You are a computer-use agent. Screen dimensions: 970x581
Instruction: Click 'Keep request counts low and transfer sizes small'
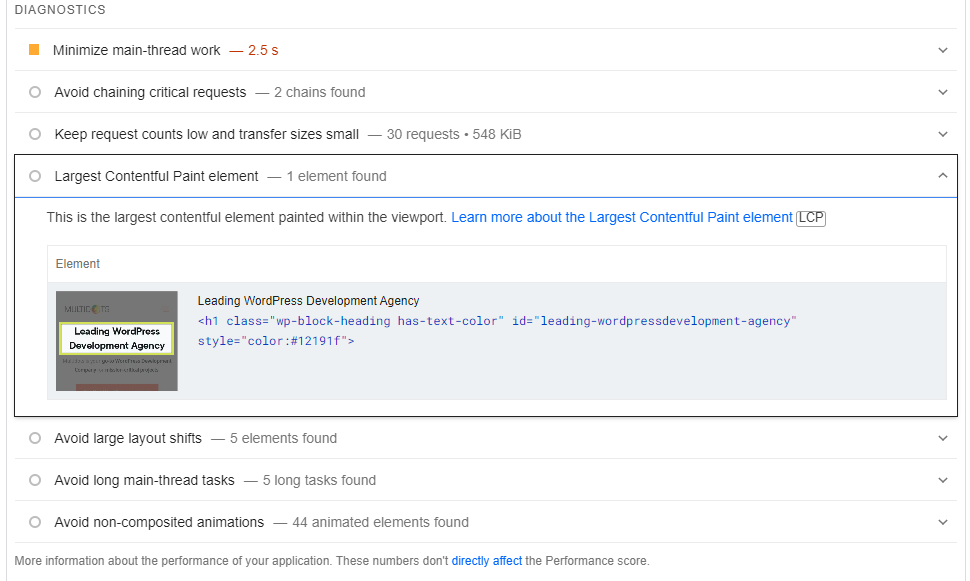click(207, 134)
